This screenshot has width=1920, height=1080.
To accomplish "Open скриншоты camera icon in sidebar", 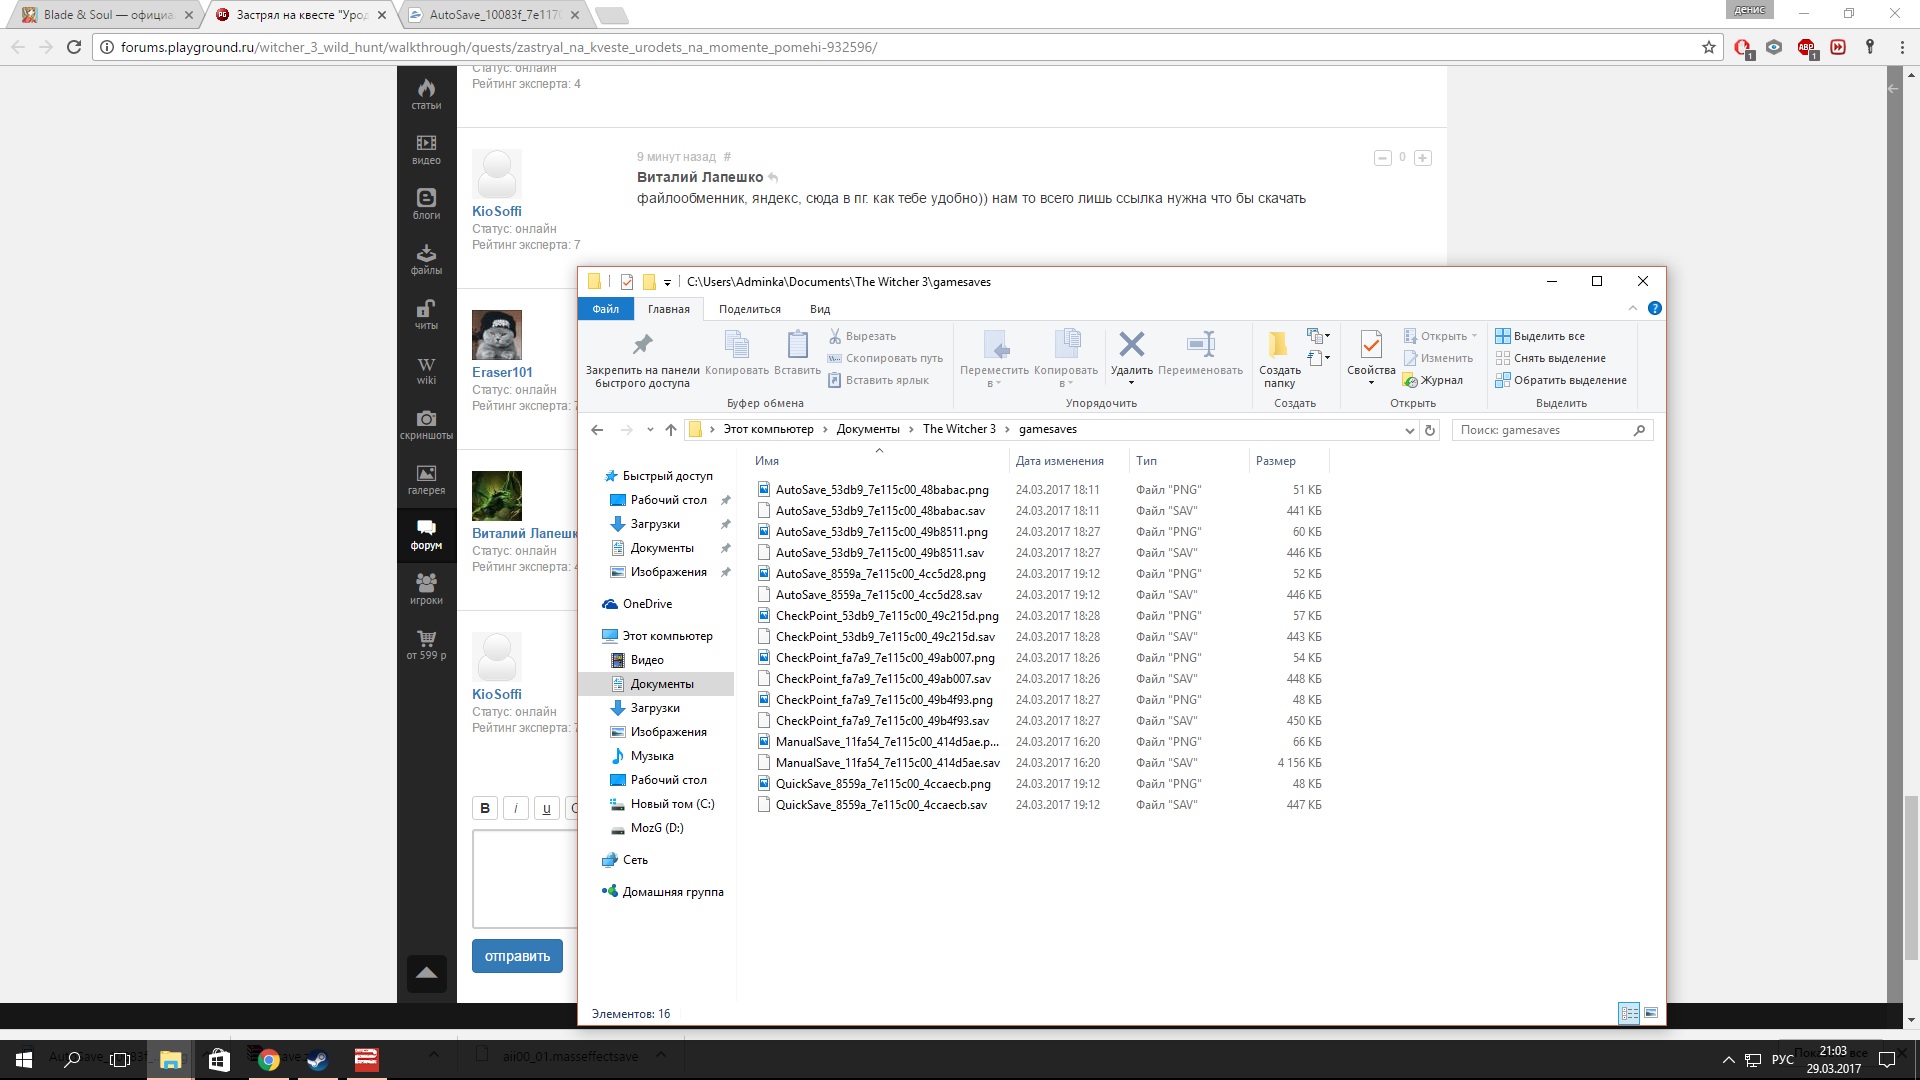I will pyautogui.click(x=426, y=424).
